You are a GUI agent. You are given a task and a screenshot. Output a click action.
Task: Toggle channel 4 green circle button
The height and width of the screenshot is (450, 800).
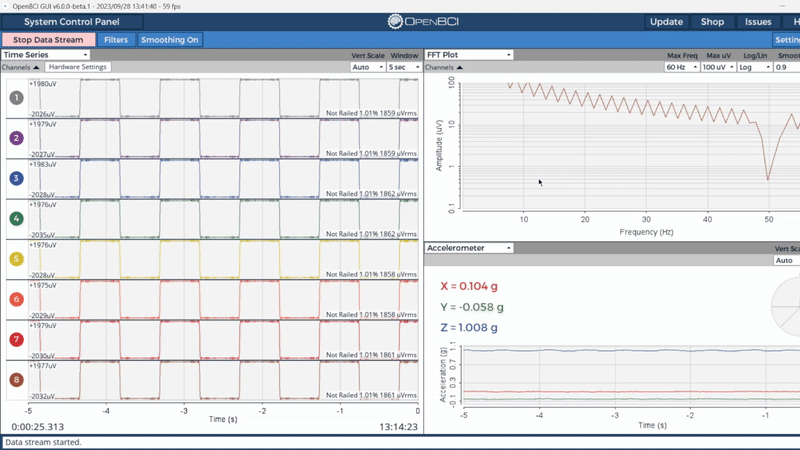pos(16,218)
